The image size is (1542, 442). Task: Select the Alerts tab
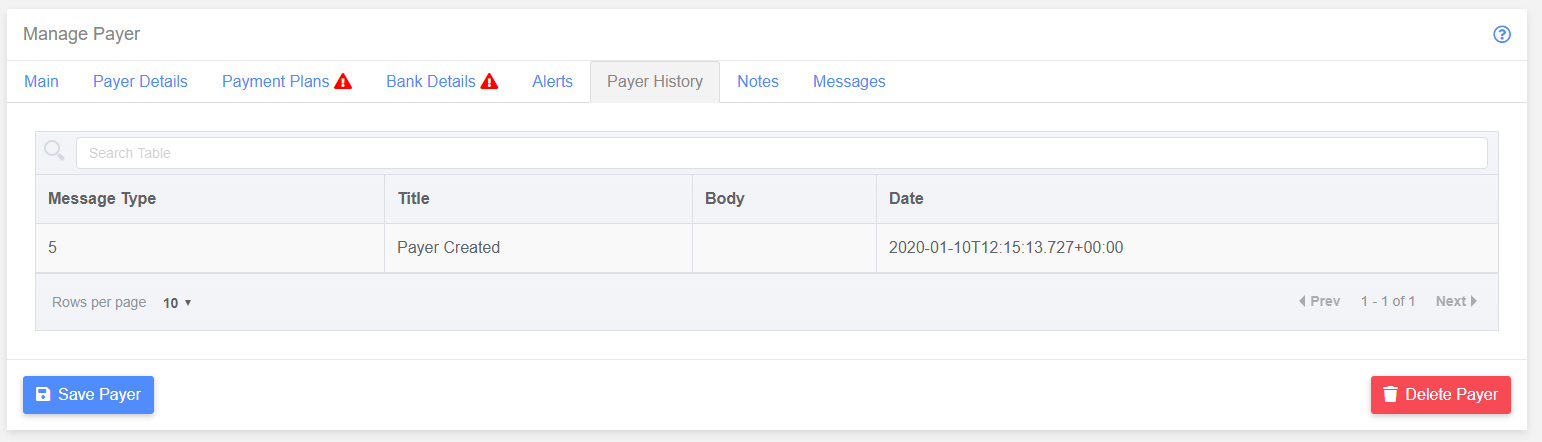(x=552, y=82)
